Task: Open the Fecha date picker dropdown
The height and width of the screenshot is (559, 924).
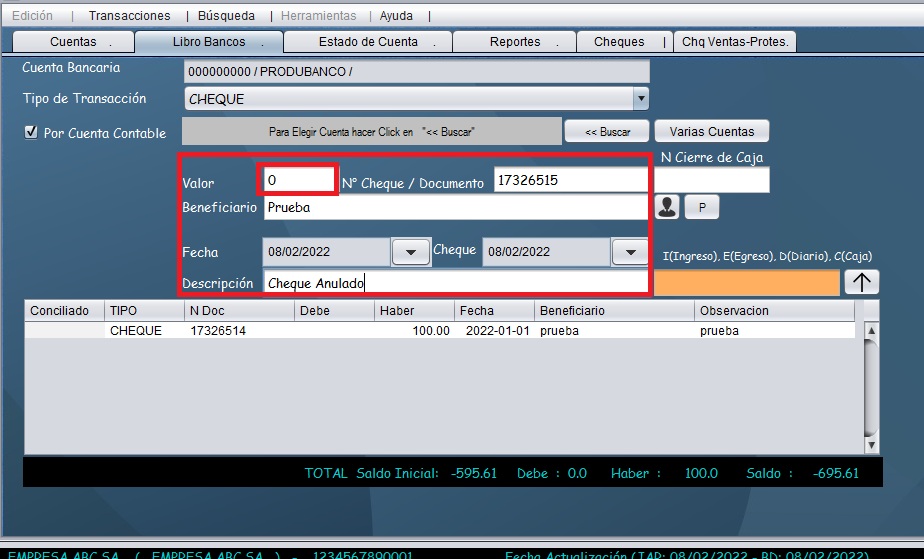Action: (411, 252)
